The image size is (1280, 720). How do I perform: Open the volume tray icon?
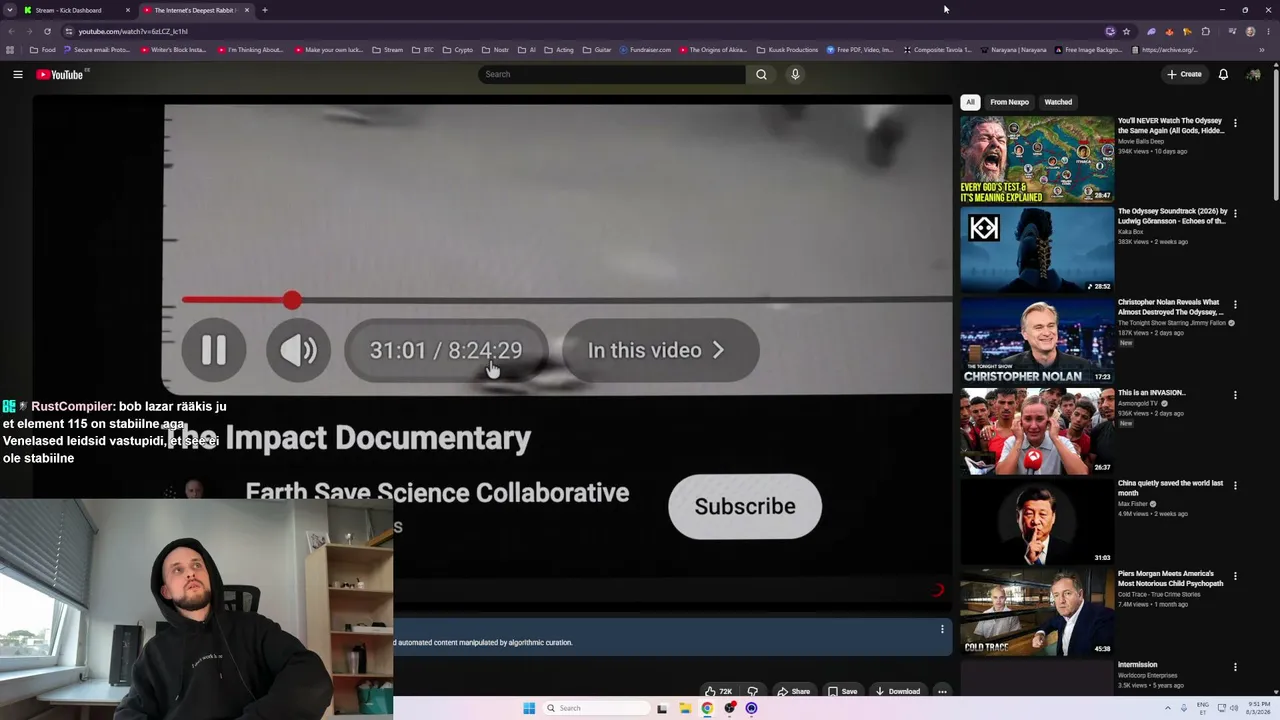(1232, 708)
